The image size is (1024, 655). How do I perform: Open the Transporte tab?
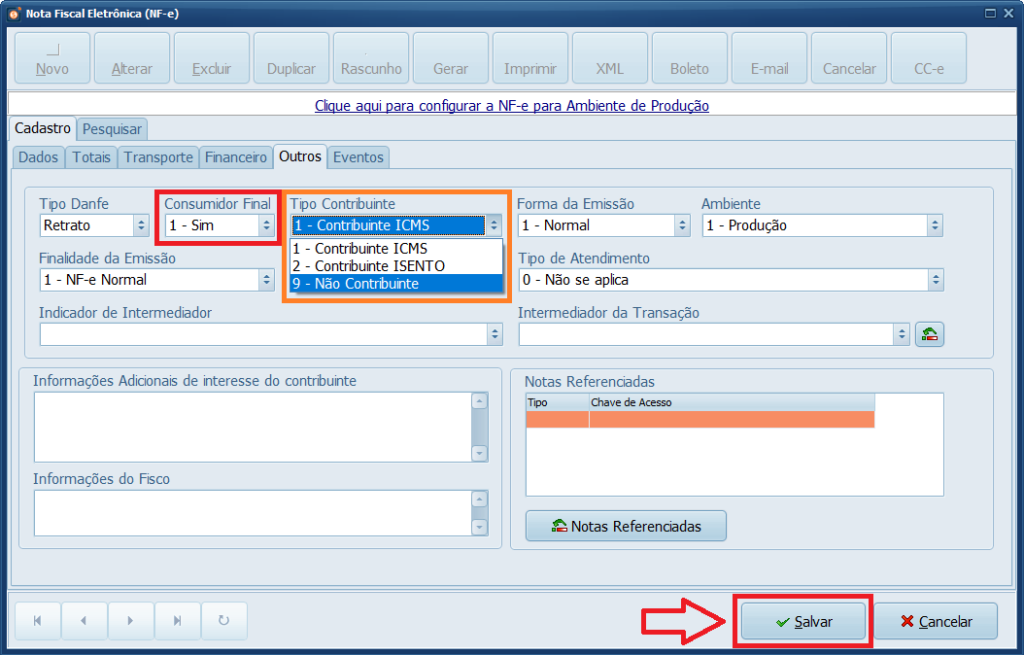point(158,157)
